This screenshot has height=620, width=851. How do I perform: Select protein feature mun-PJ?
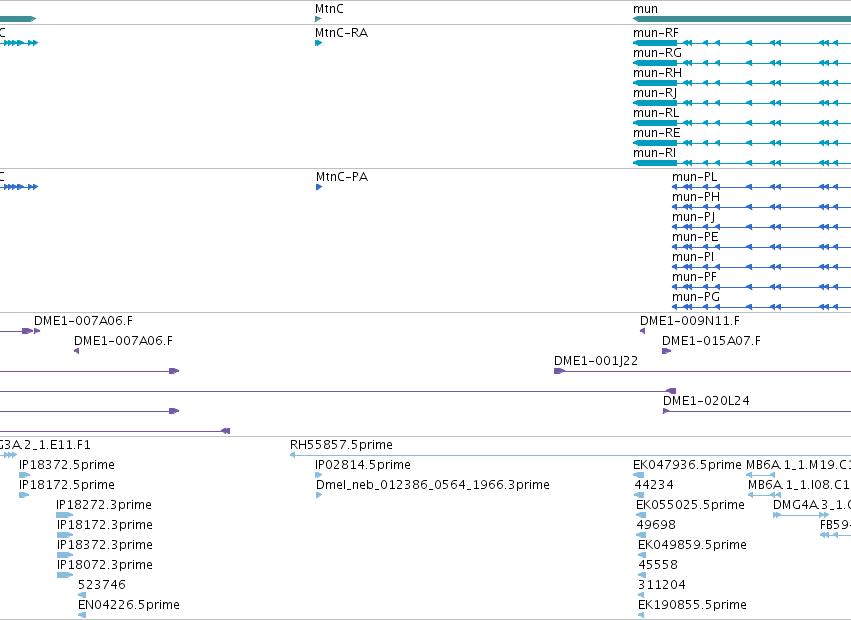[694, 217]
